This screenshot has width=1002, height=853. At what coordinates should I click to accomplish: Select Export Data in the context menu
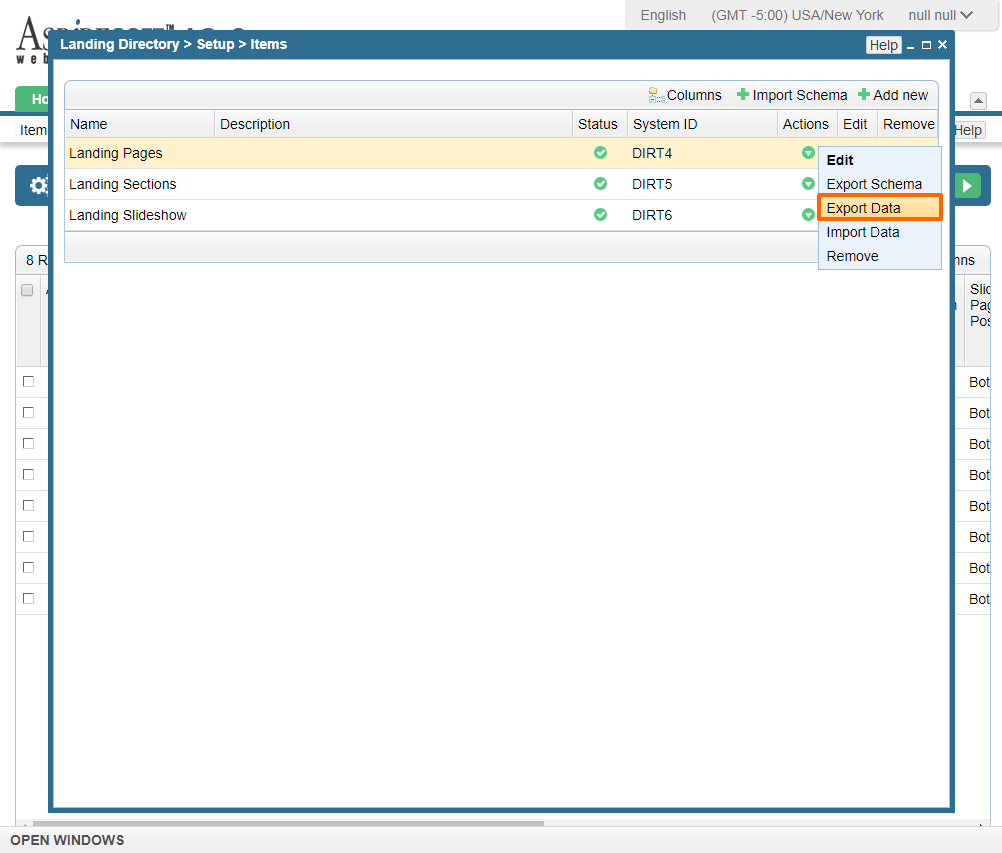coord(879,208)
